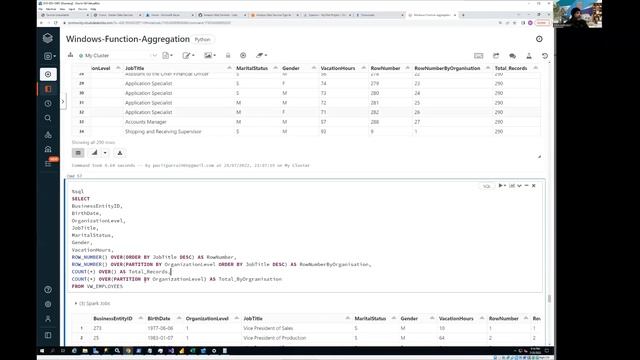Click the keyboard shortcuts icon
This screenshot has width=640, height=360.
point(479,56)
